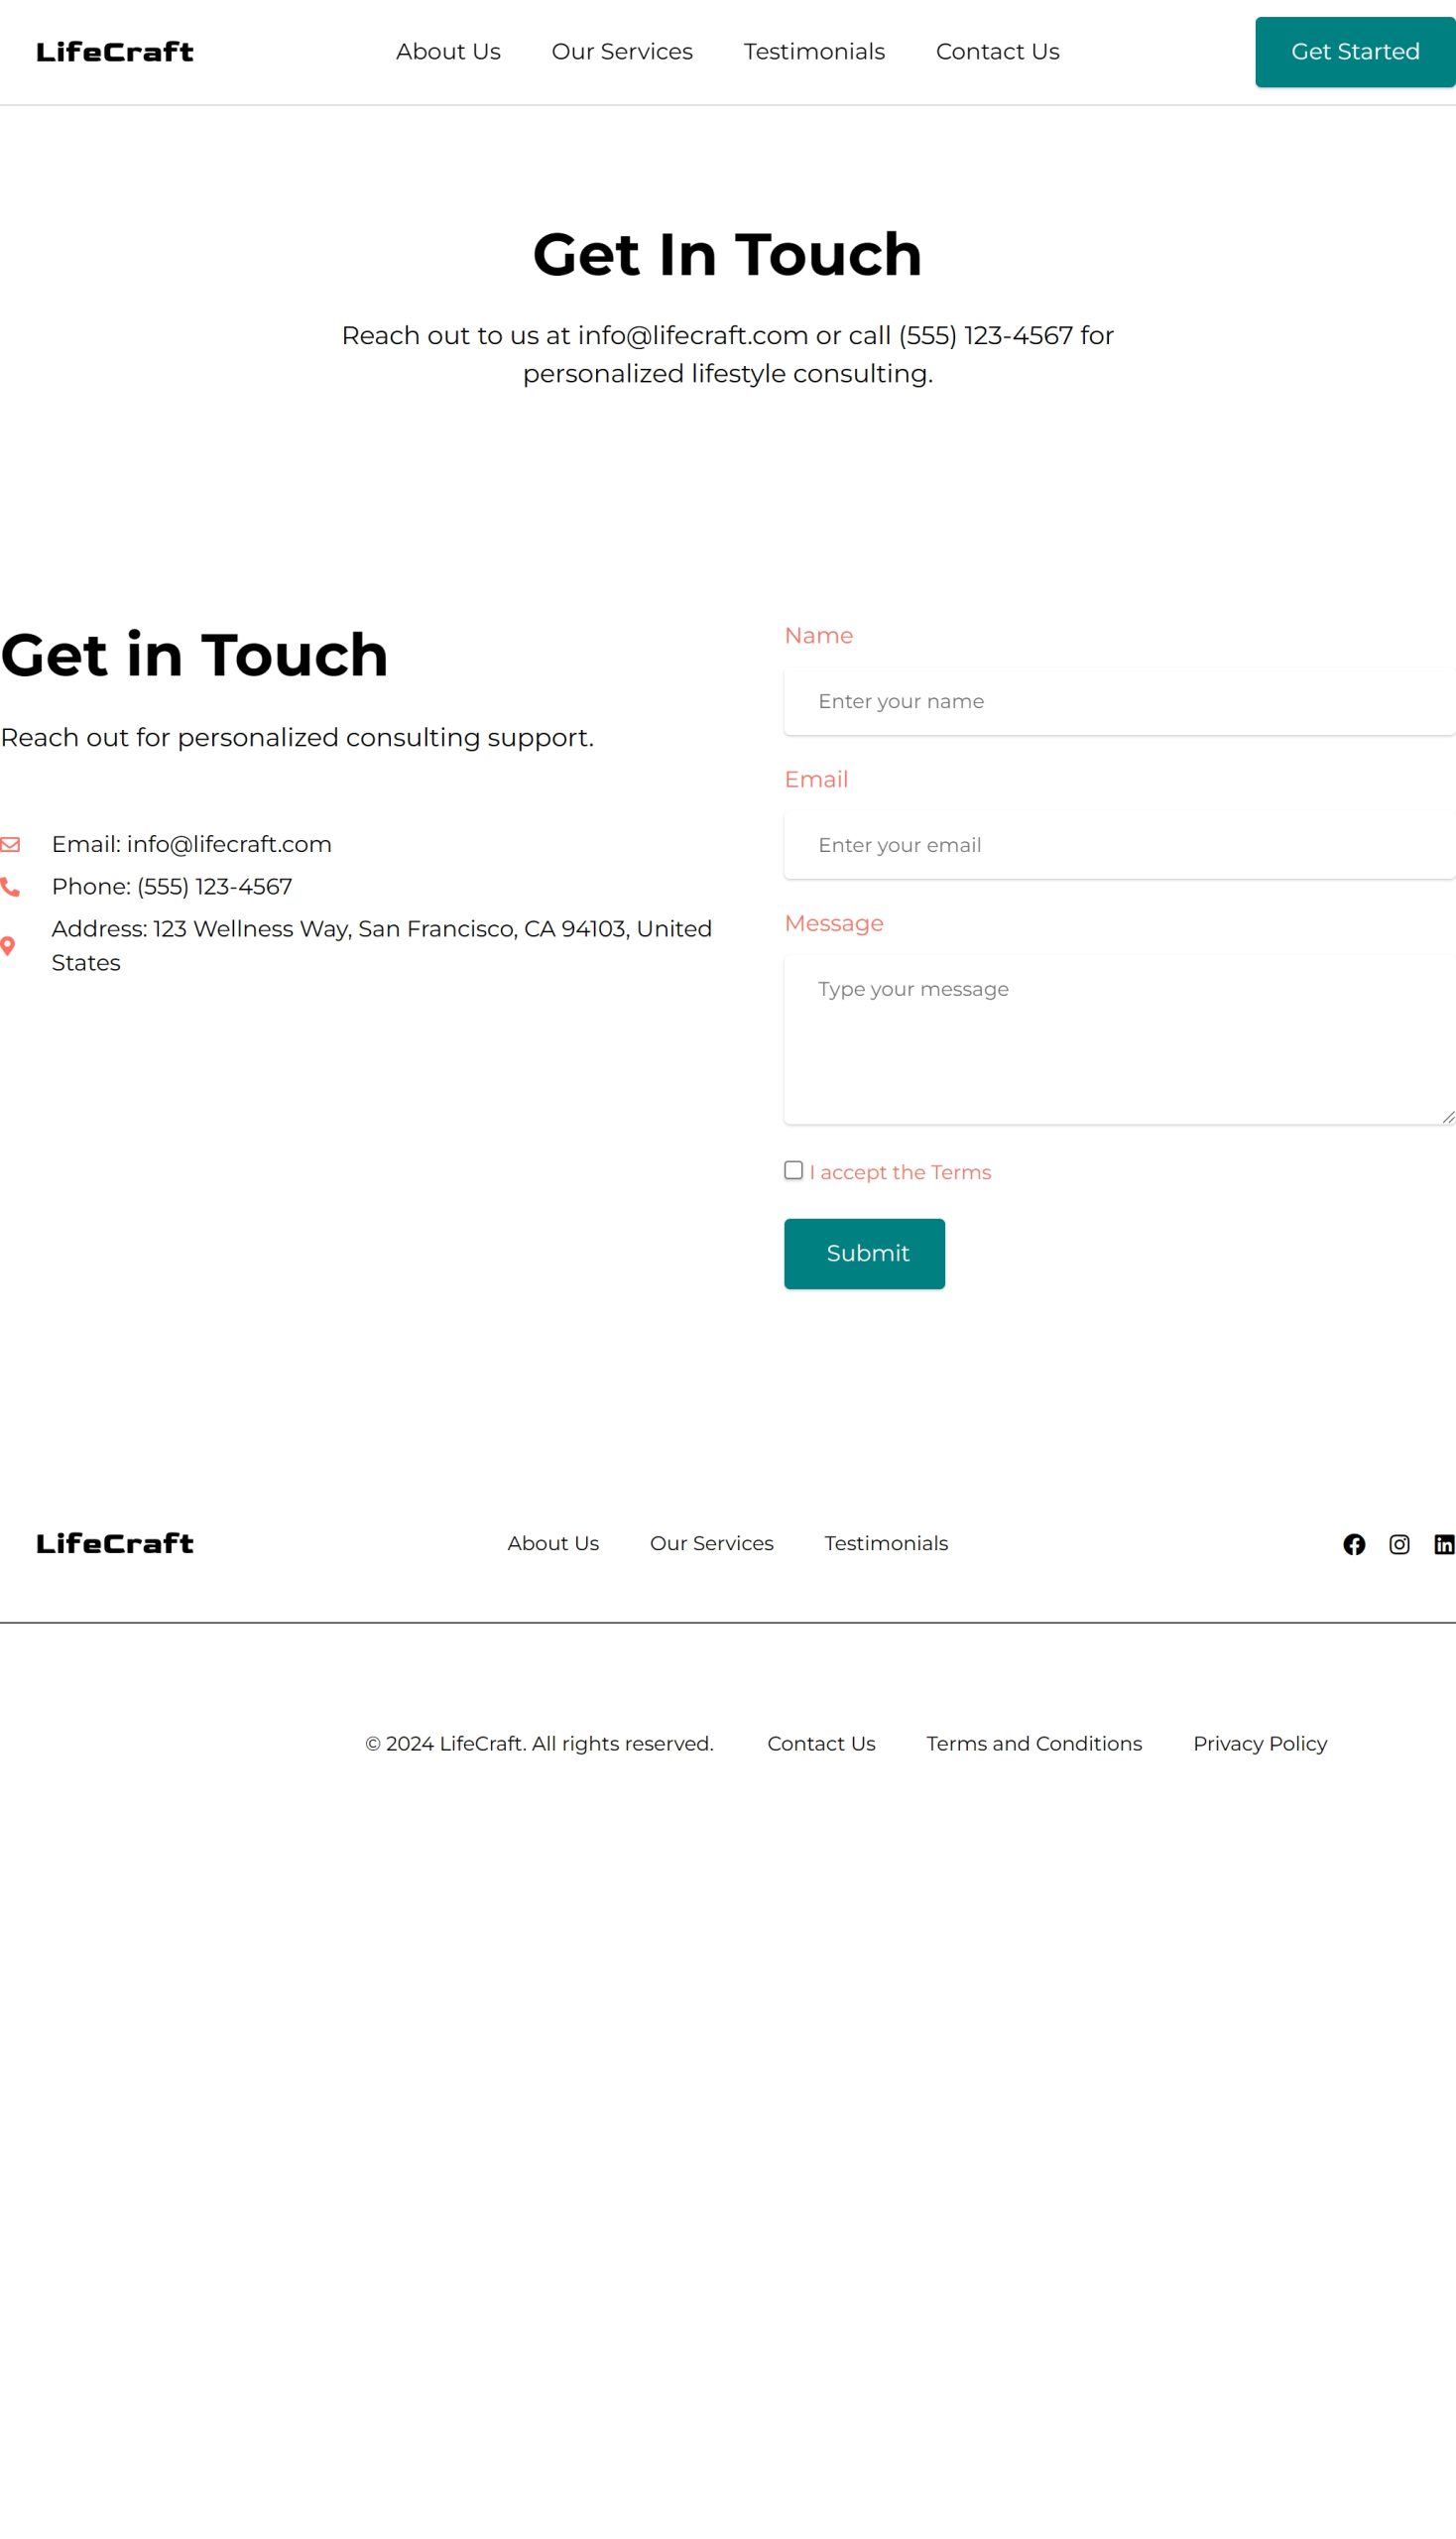Viewport: 1456px width, 2539px height.
Task: Click the copyright 2024 LifeCraft text
Action: [x=539, y=1743]
